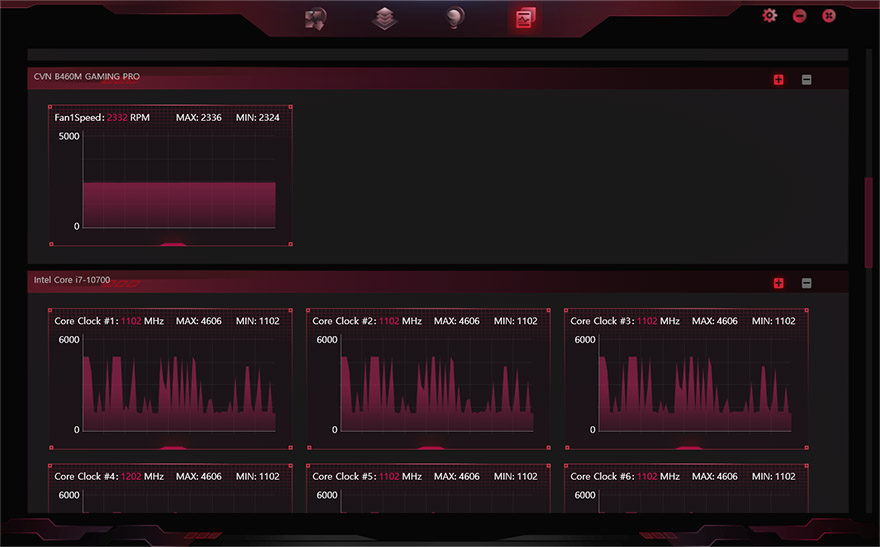Image resolution: width=880 pixels, height=547 pixels.
Task: Click the Core Clock #5 label
Action: [x=343, y=476]
